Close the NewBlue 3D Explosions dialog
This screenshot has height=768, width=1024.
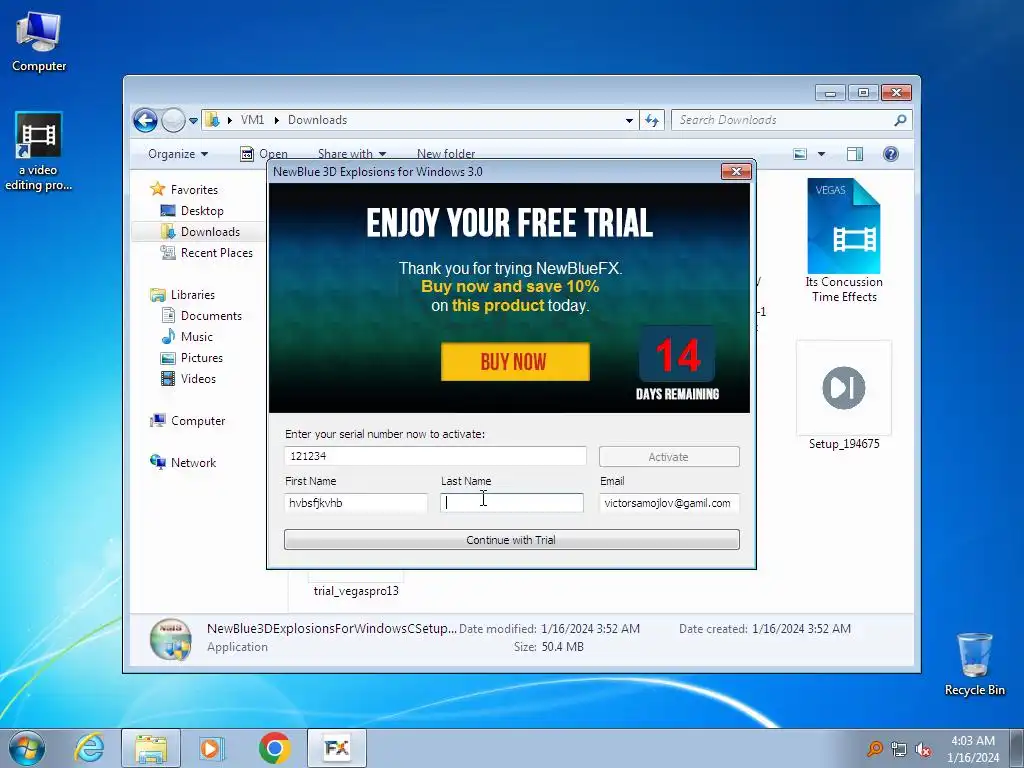point(737,171)
